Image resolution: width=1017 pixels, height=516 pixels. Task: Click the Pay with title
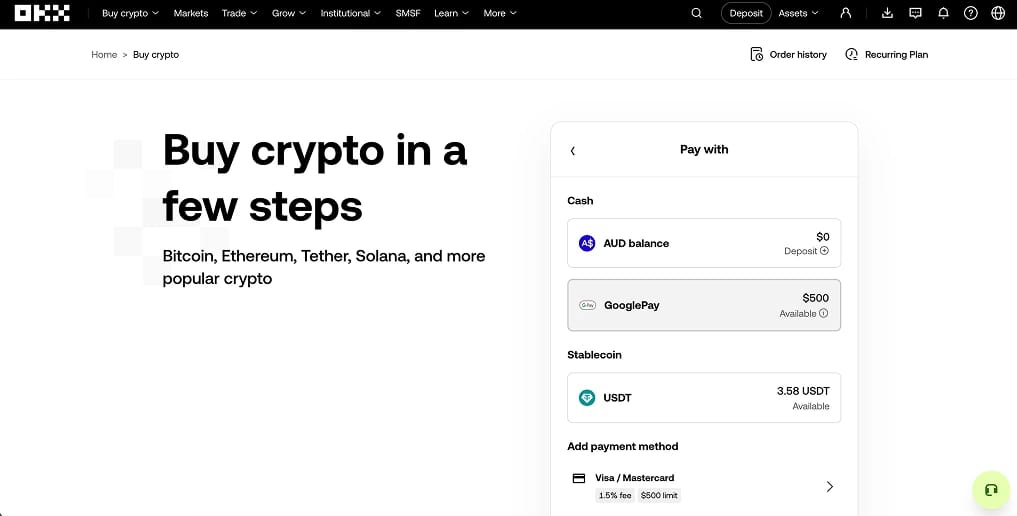704,150
